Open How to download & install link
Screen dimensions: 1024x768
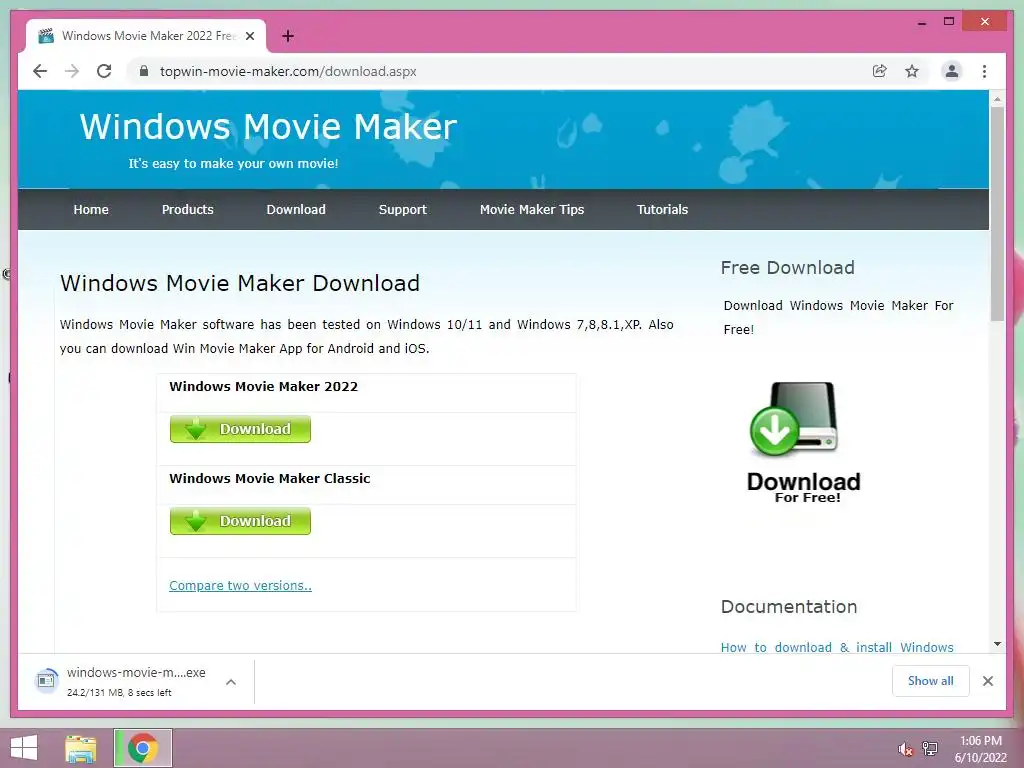837,647
